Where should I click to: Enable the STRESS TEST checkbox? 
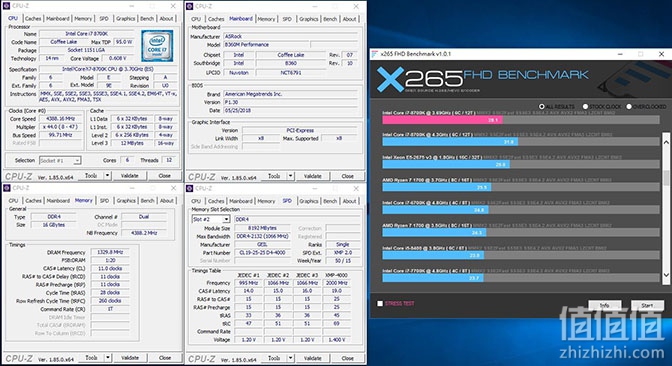380,303
